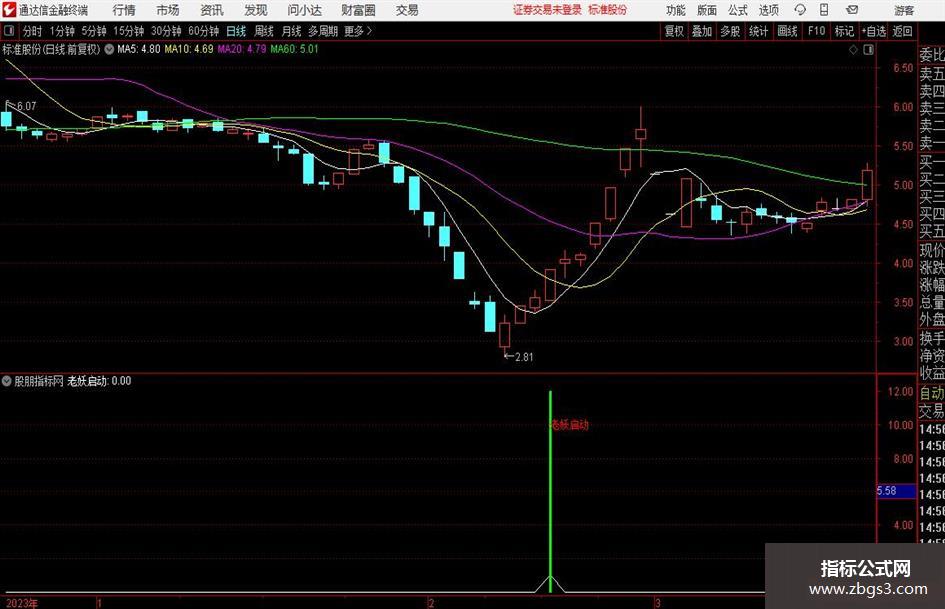Open the envelope messages icon
This screenshot has width=945, height=609.
(x=852, y=10)
